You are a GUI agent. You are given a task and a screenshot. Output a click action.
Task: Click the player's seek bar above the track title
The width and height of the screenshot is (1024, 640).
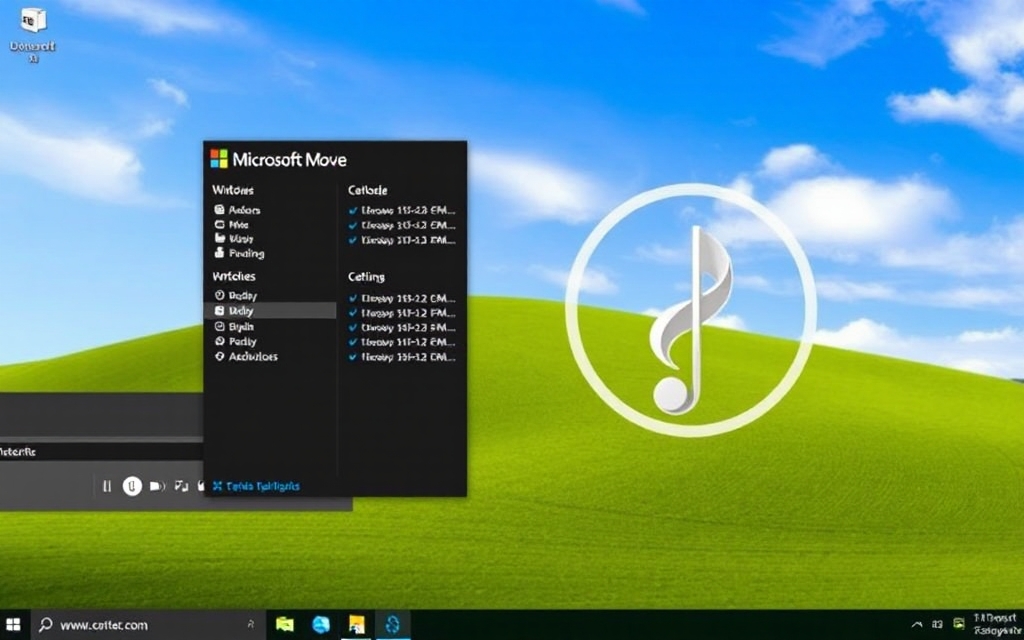[x=101, y=440]
